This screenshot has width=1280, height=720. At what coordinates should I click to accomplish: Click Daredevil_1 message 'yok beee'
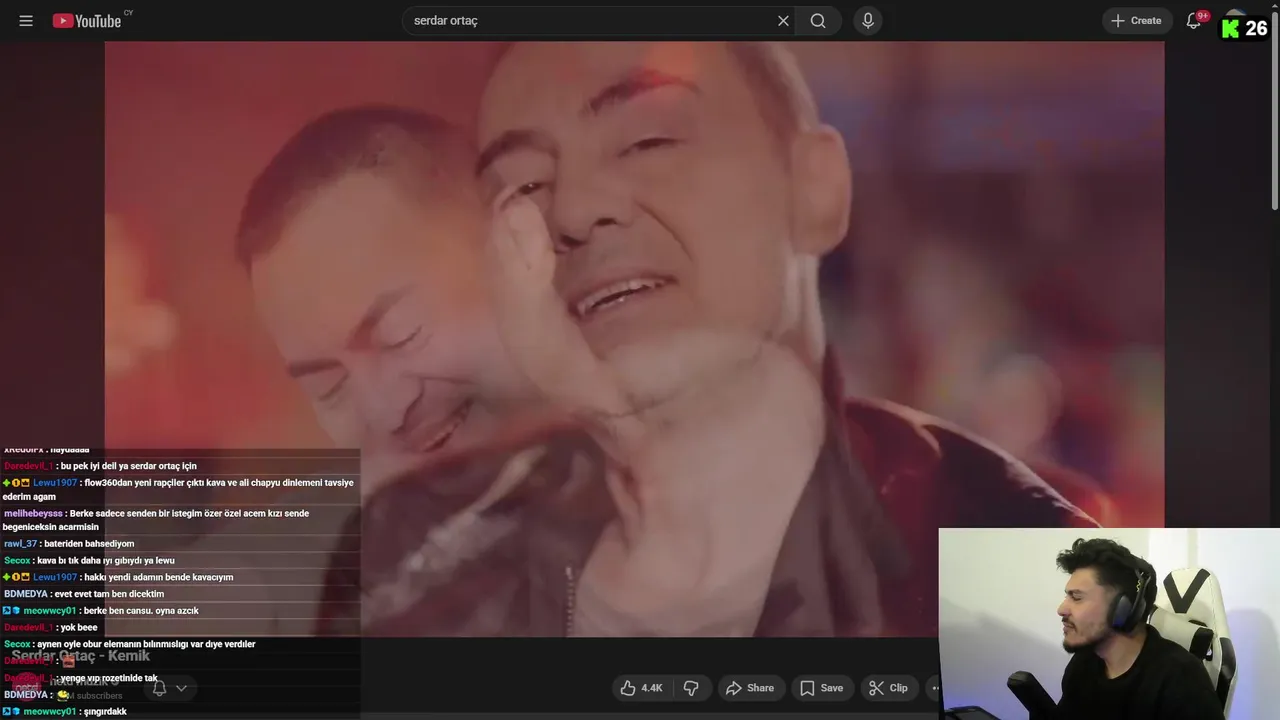[x=51, y=628]
